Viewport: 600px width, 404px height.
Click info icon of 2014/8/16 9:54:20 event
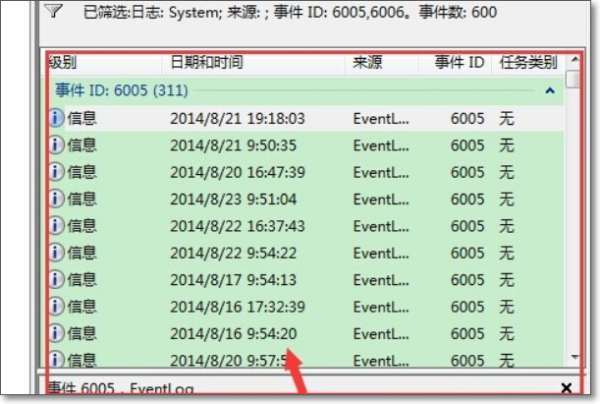pos(57,334)
